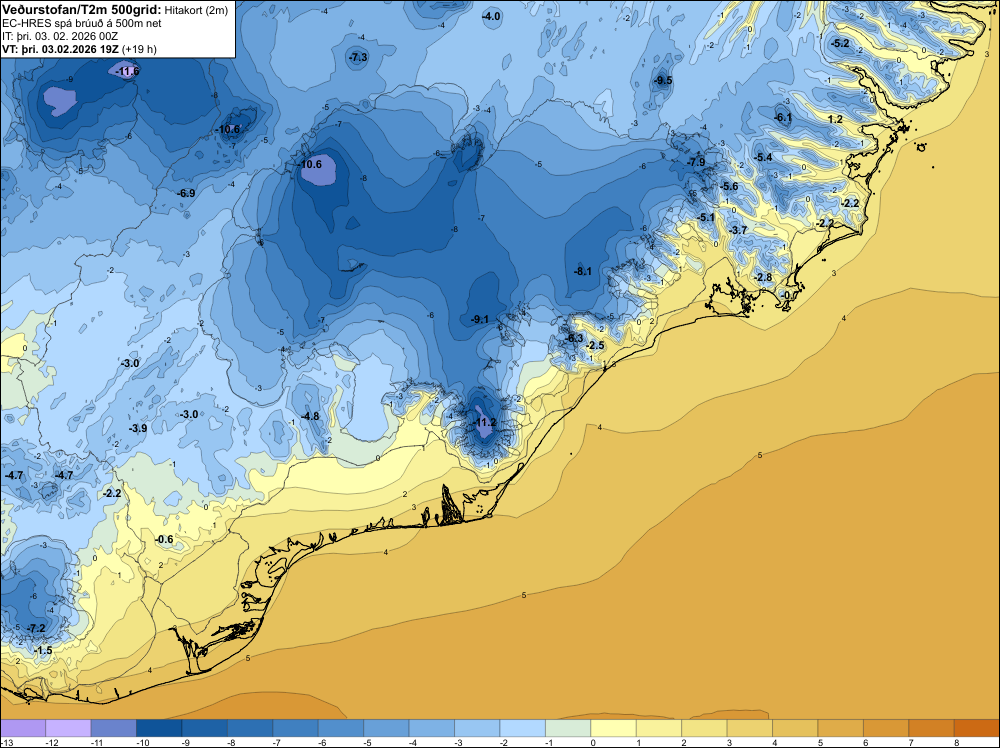
Task: Click the 'VT: þri. 03.02.2026 19Z' valid time
Action: [61, 48]
